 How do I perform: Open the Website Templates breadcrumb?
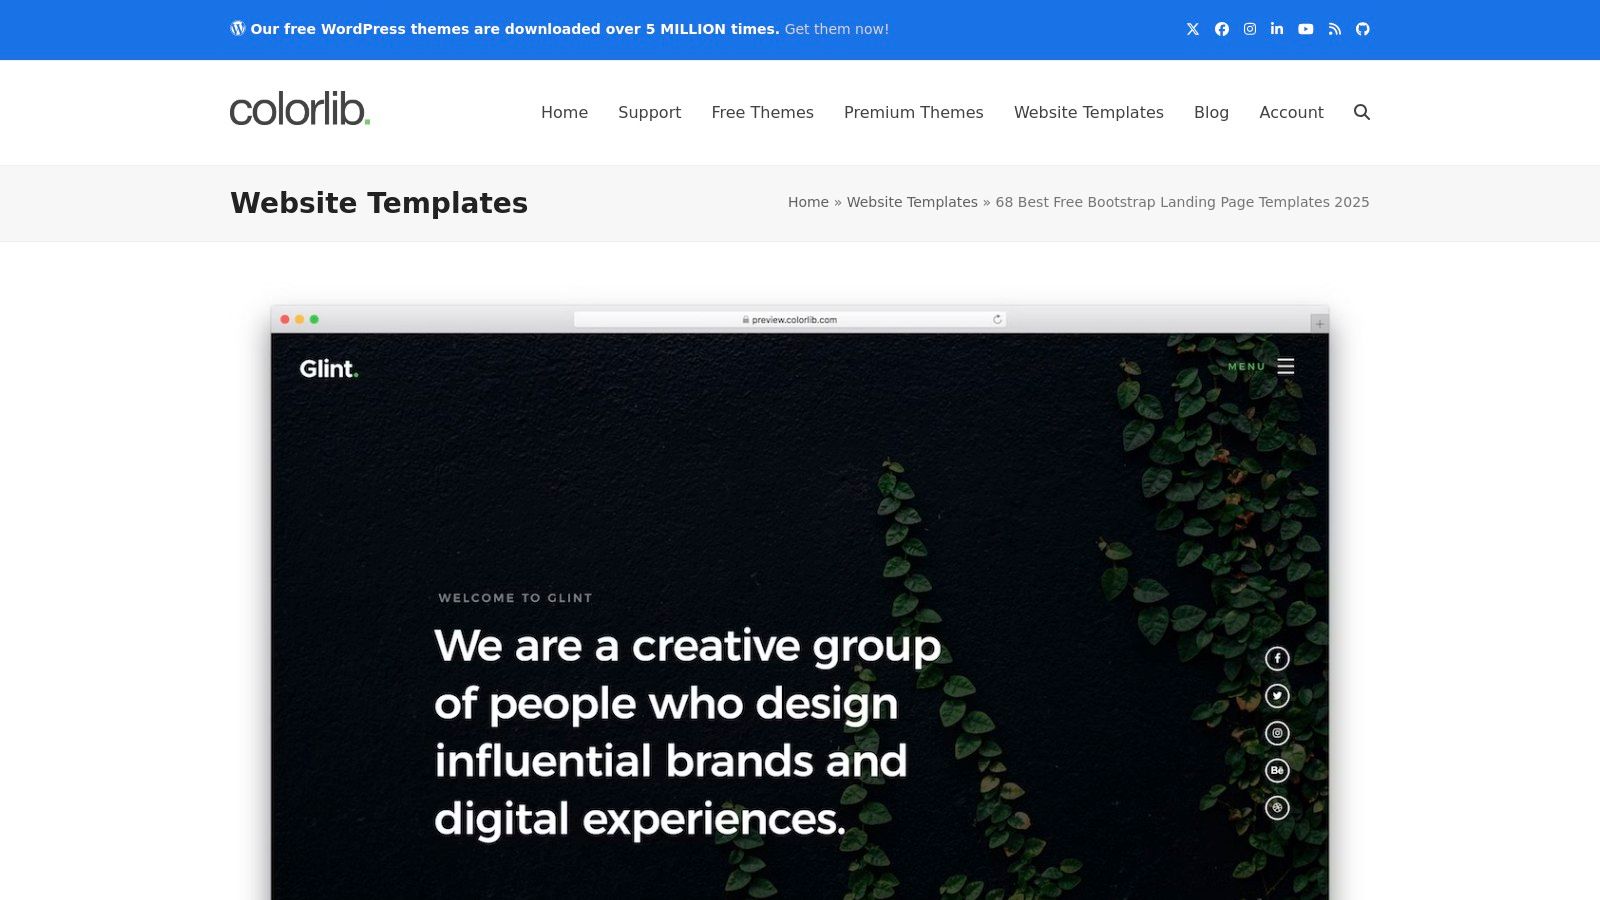[912, 202]
